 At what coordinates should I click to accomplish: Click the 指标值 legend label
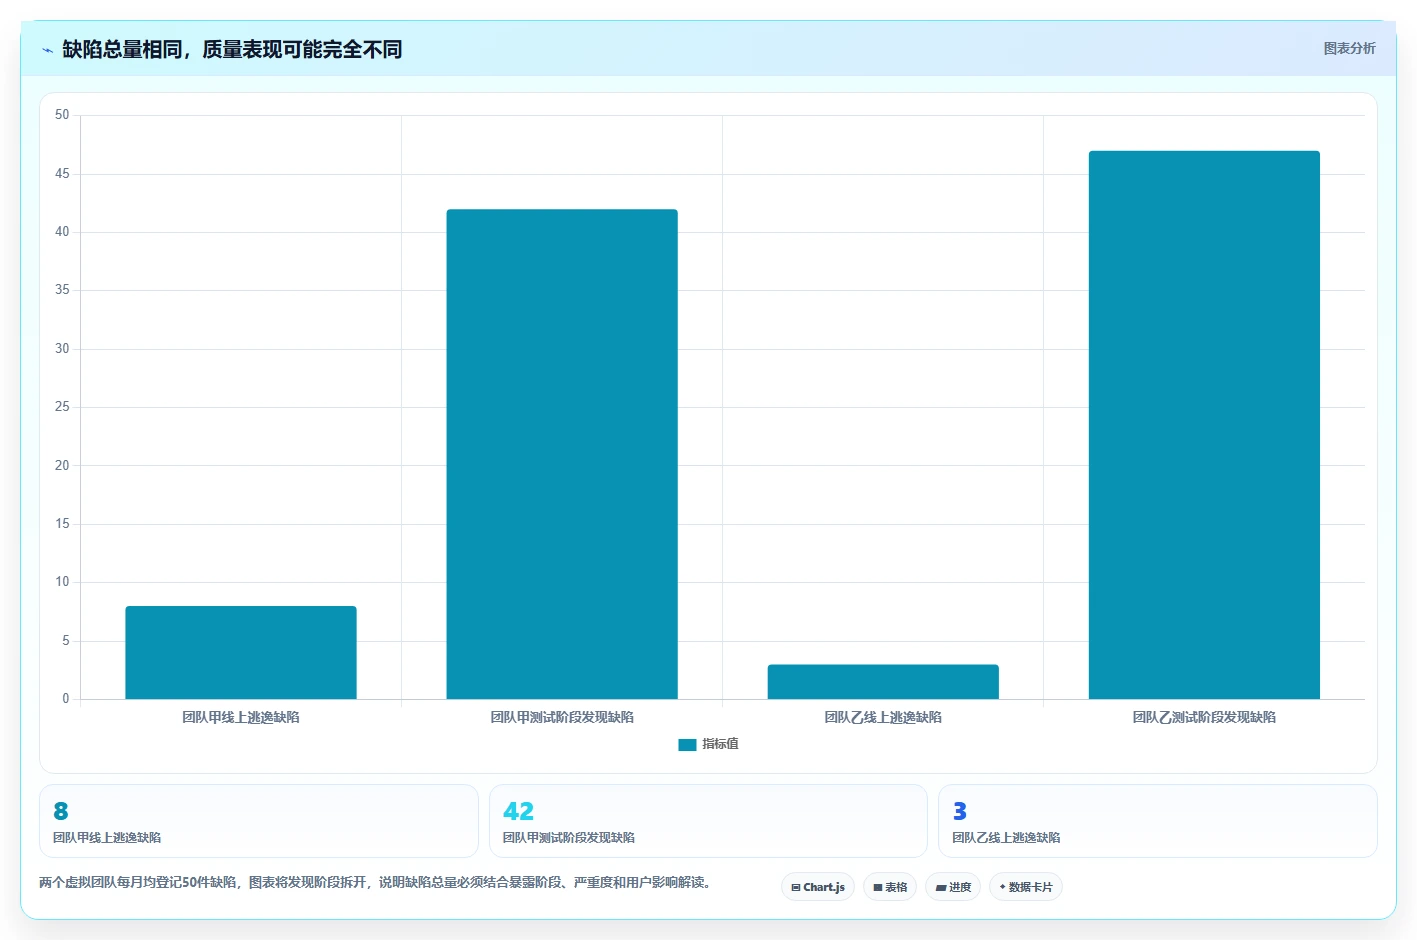[720, 744]
